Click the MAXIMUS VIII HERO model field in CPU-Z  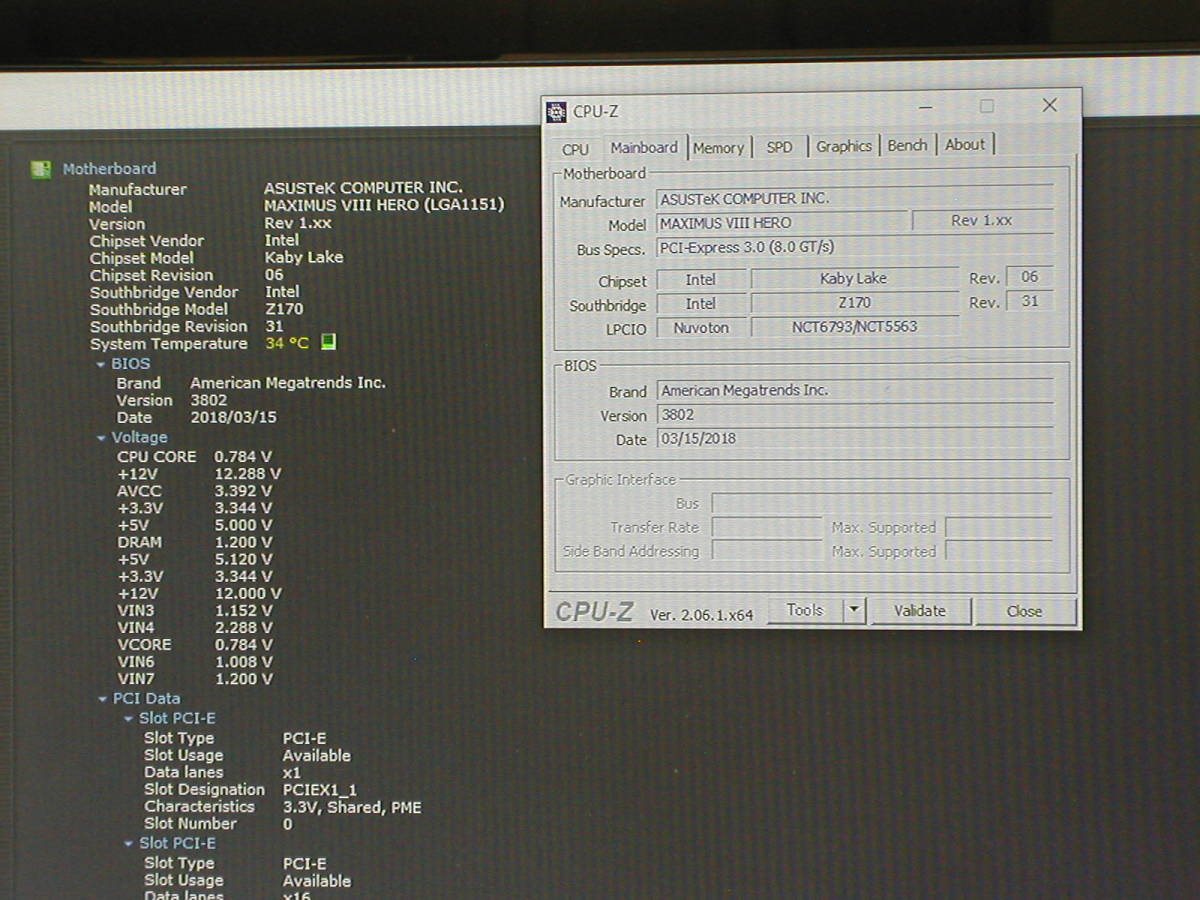[781, 222]
